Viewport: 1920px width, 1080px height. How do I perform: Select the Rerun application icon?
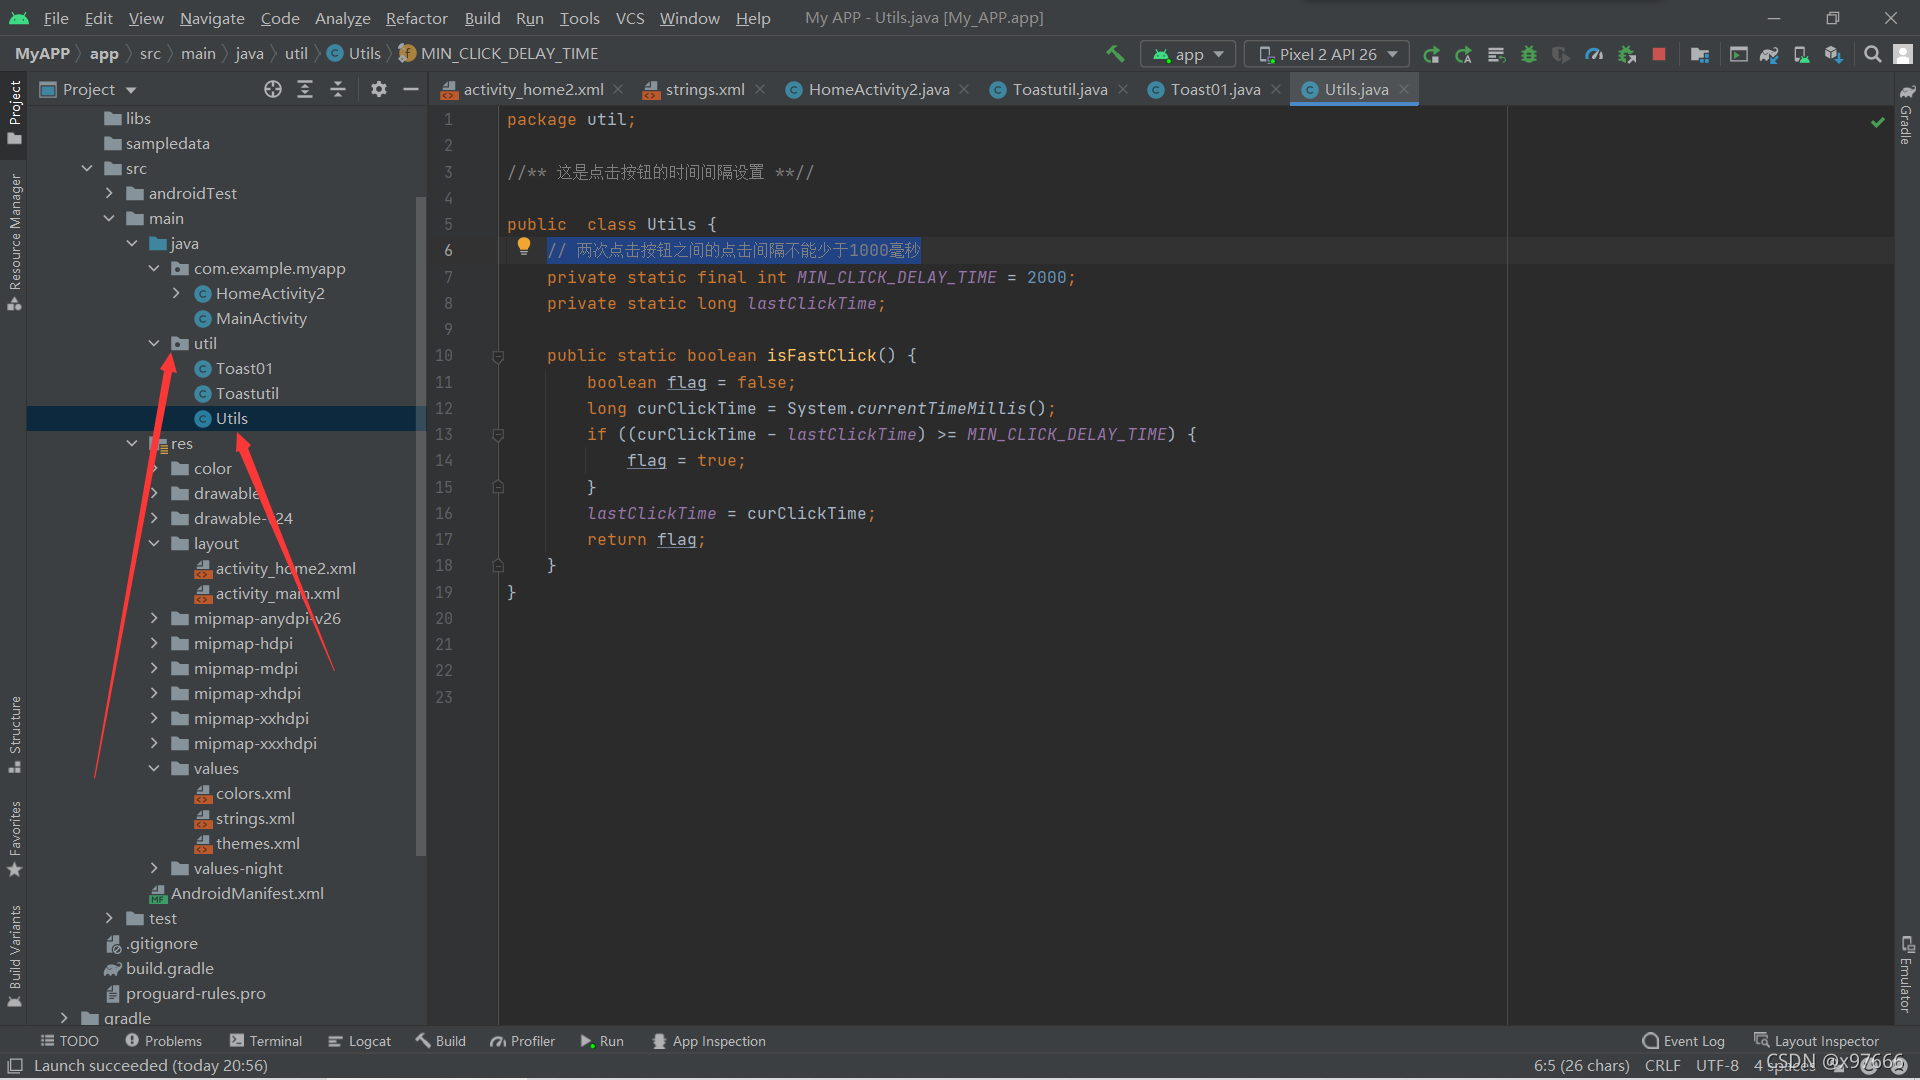click(1433, 54)
